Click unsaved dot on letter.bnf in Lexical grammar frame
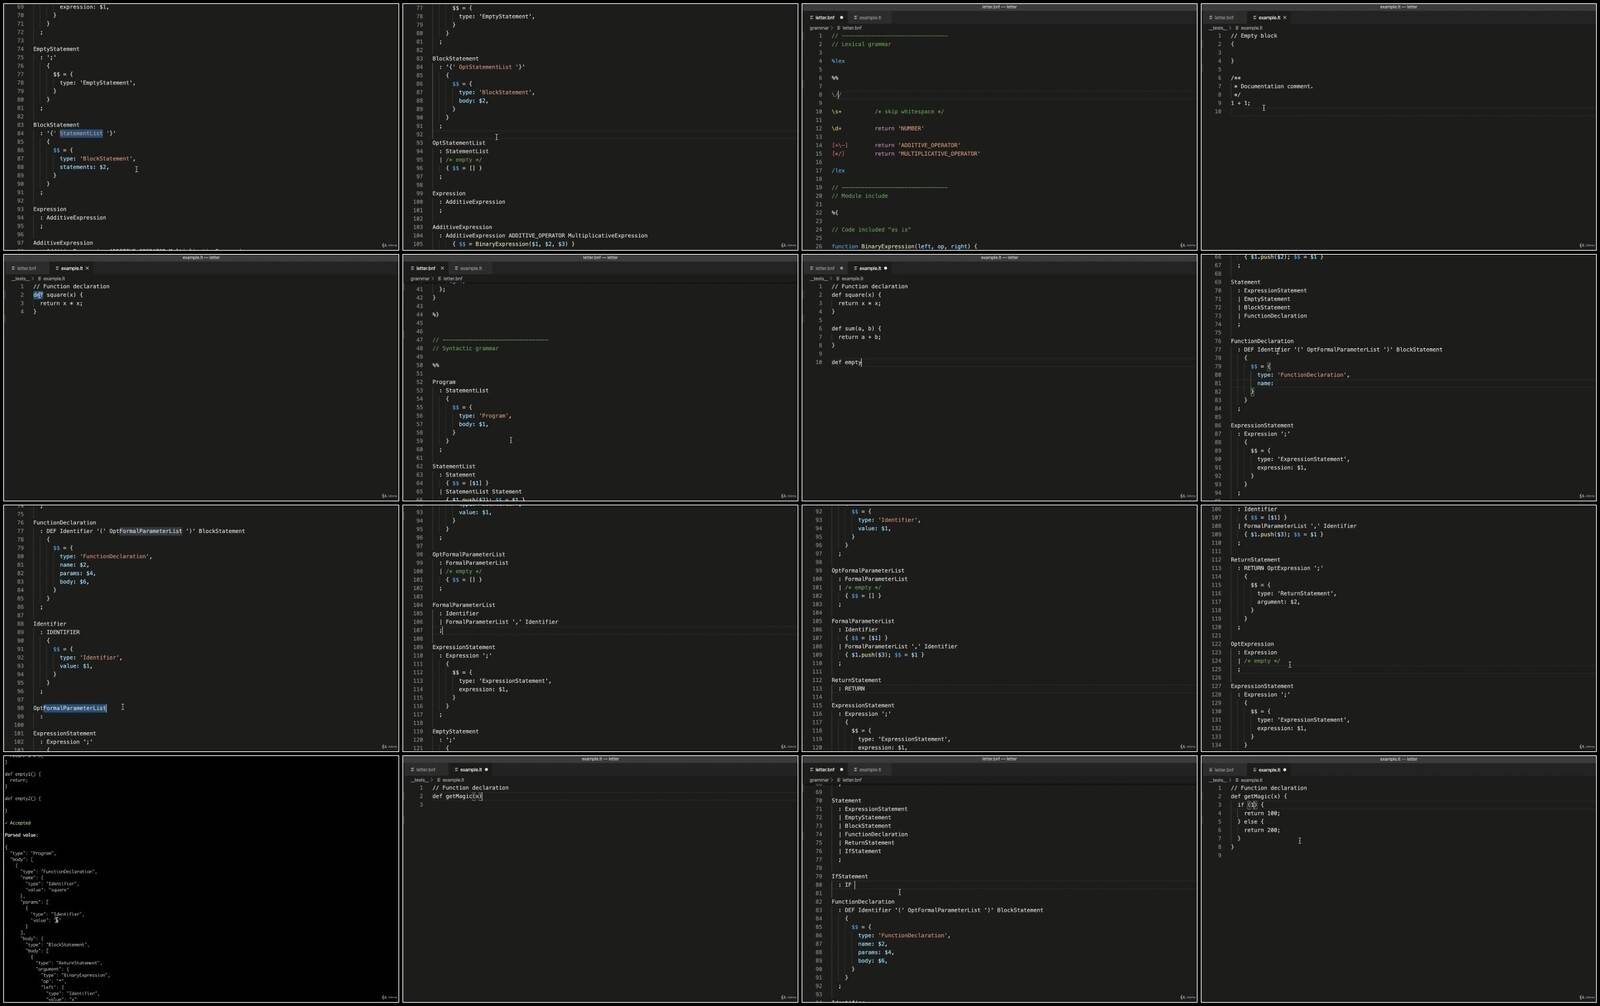The height and width of the screenshot is (1006, 1600). click(x=841, y=17)
